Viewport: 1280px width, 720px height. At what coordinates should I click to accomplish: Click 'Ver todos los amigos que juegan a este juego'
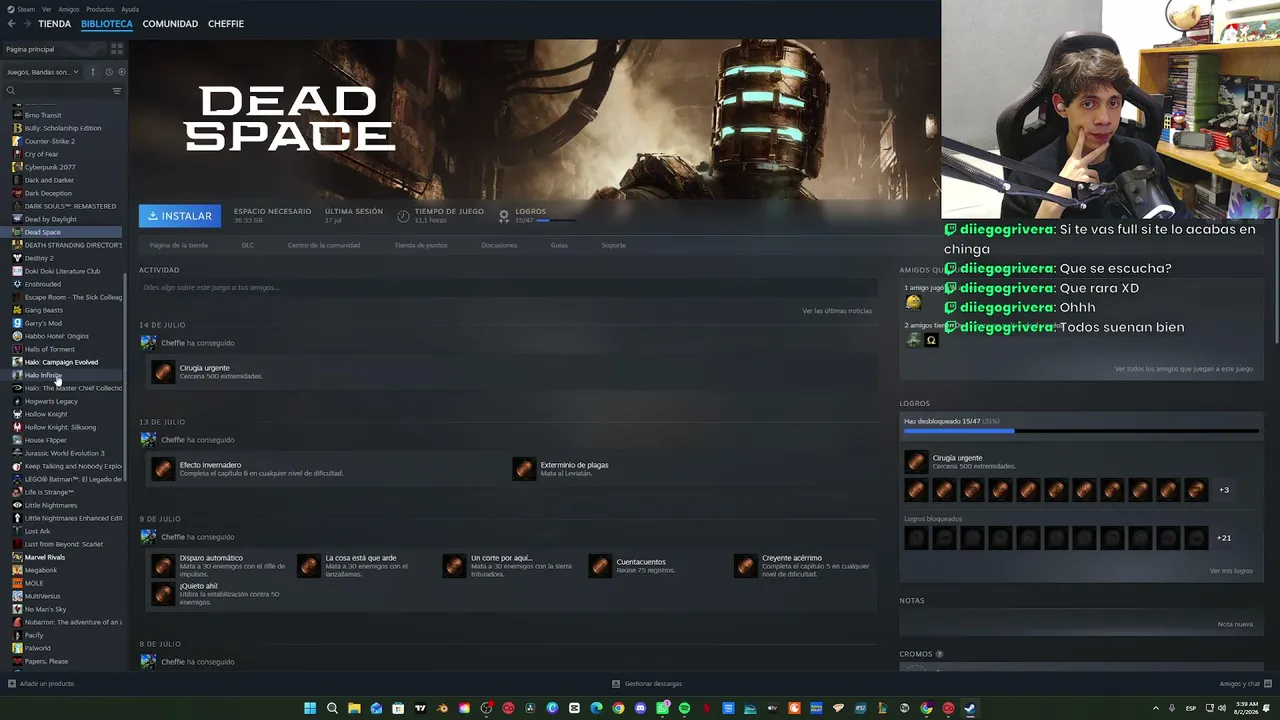[x=1184, y=369]
